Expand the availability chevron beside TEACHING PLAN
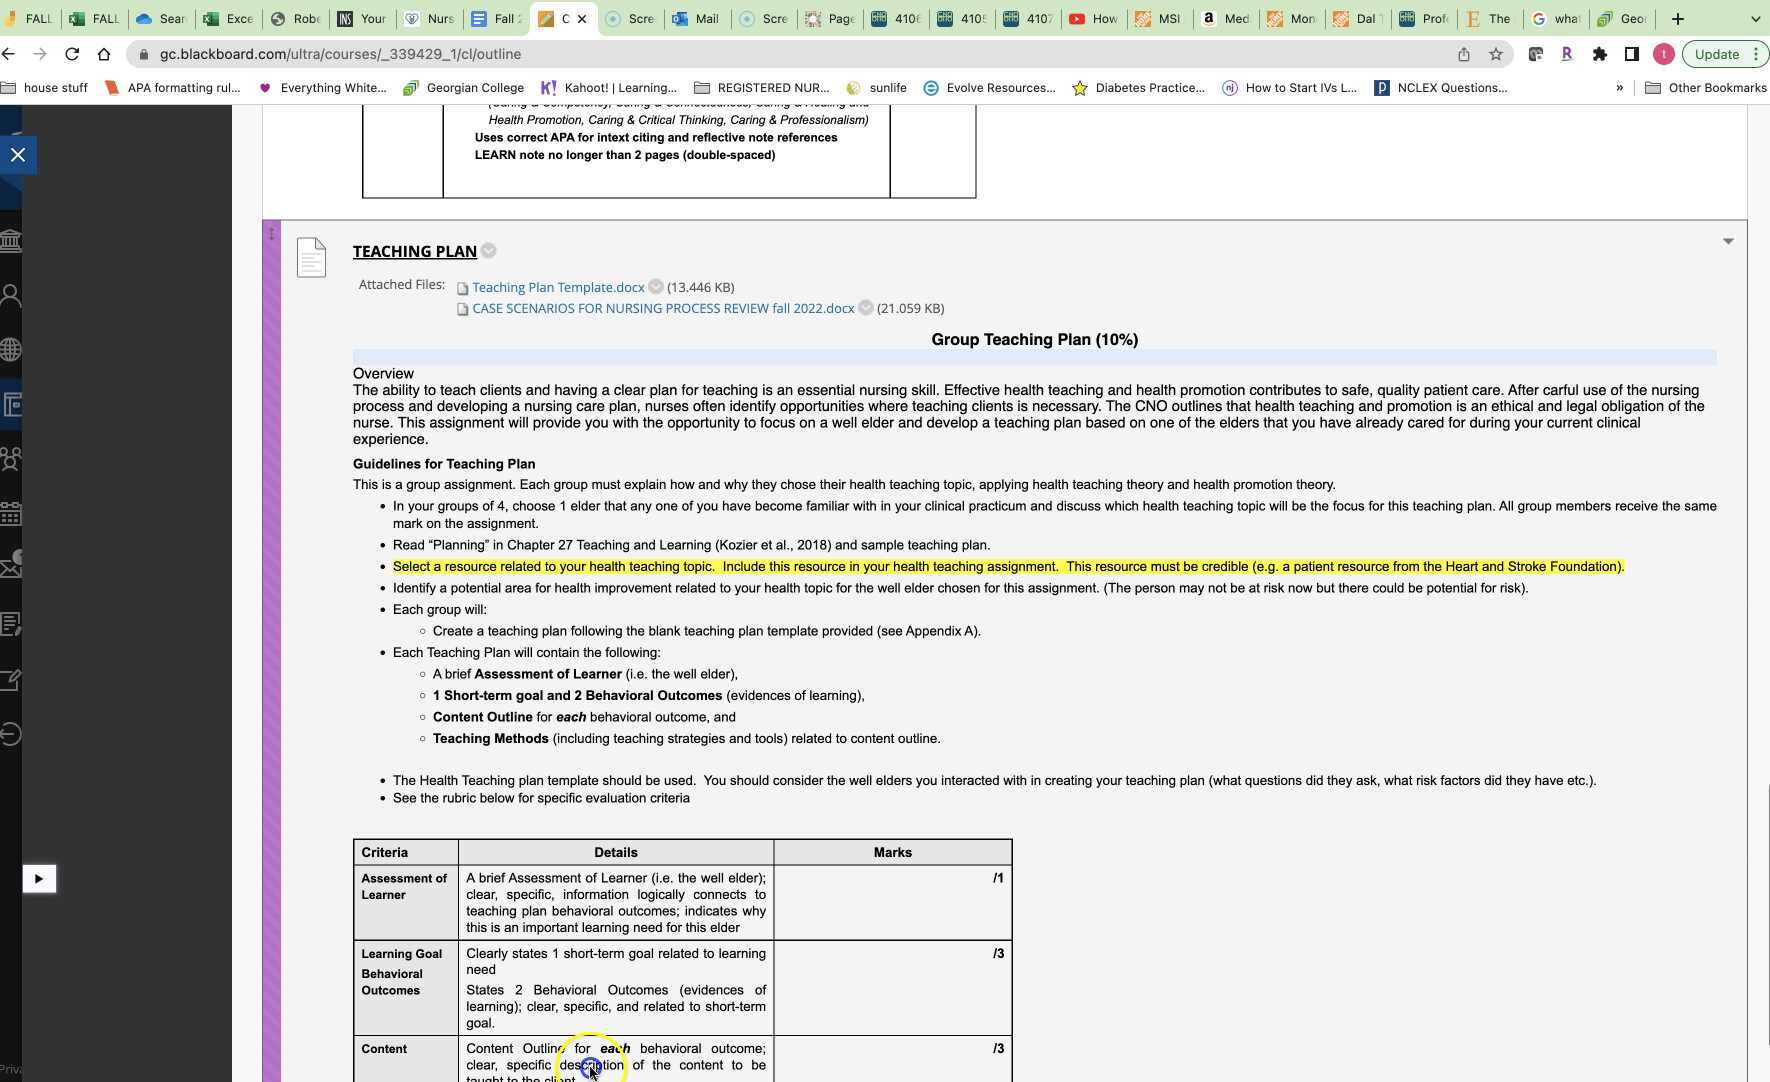The width and height of the screenshot is (1770, 1082). coord(489,251)
